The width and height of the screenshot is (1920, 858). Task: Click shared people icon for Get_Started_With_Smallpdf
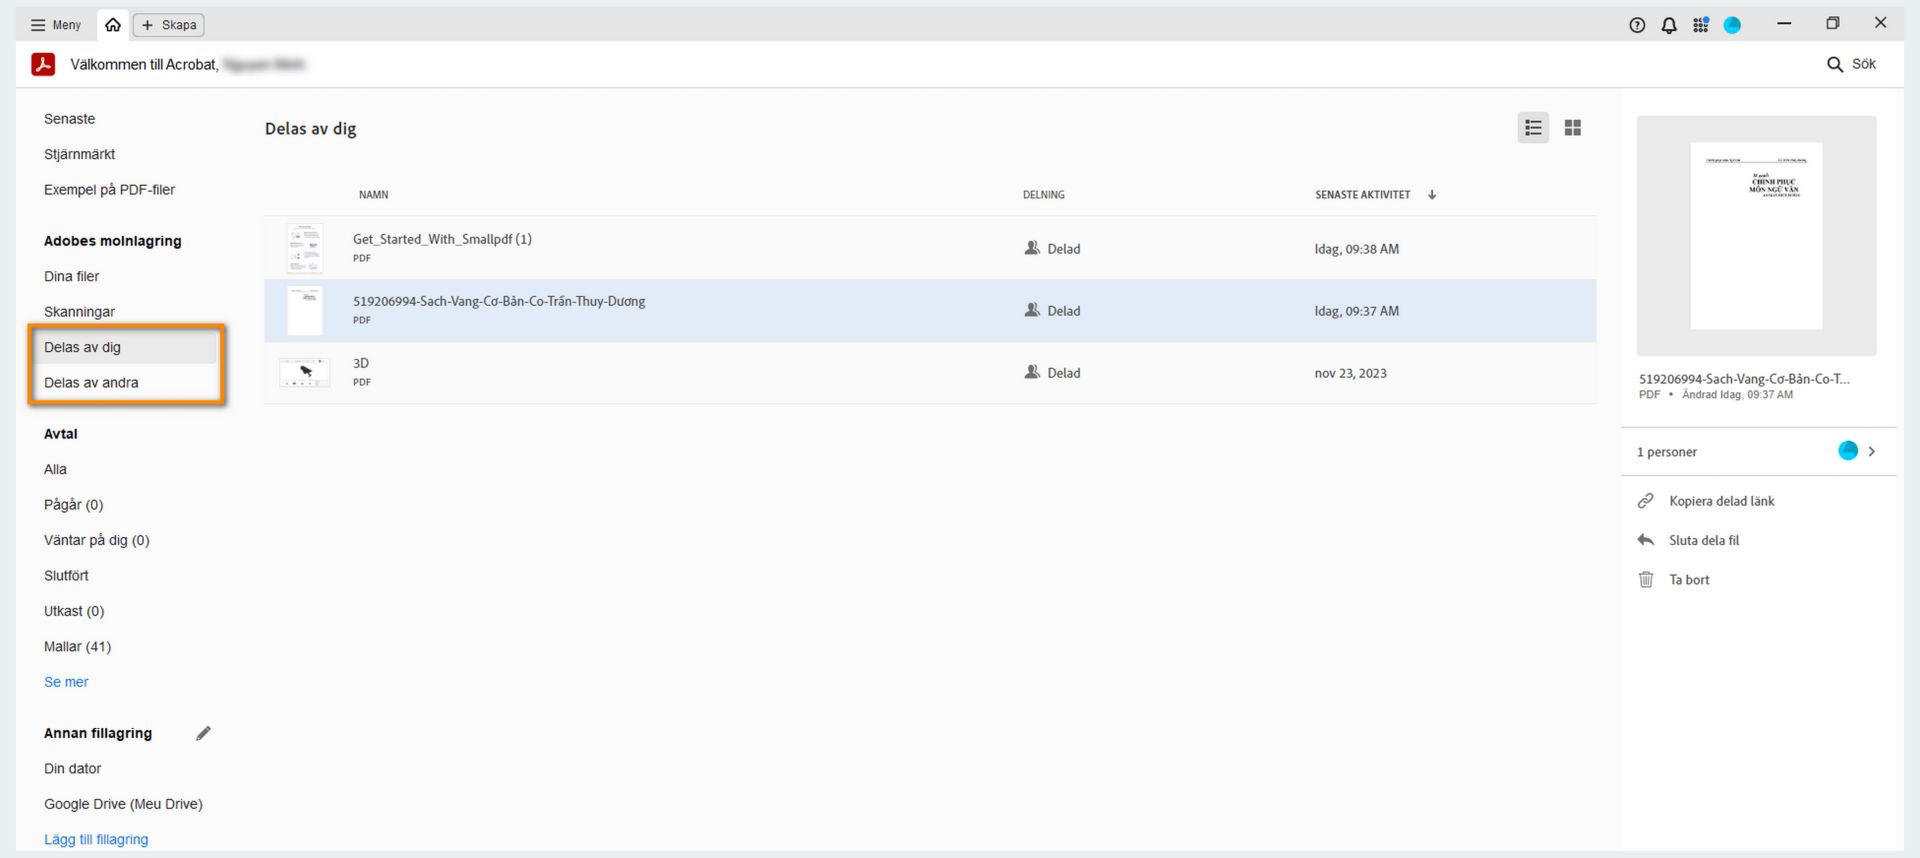coord(1033,248)
